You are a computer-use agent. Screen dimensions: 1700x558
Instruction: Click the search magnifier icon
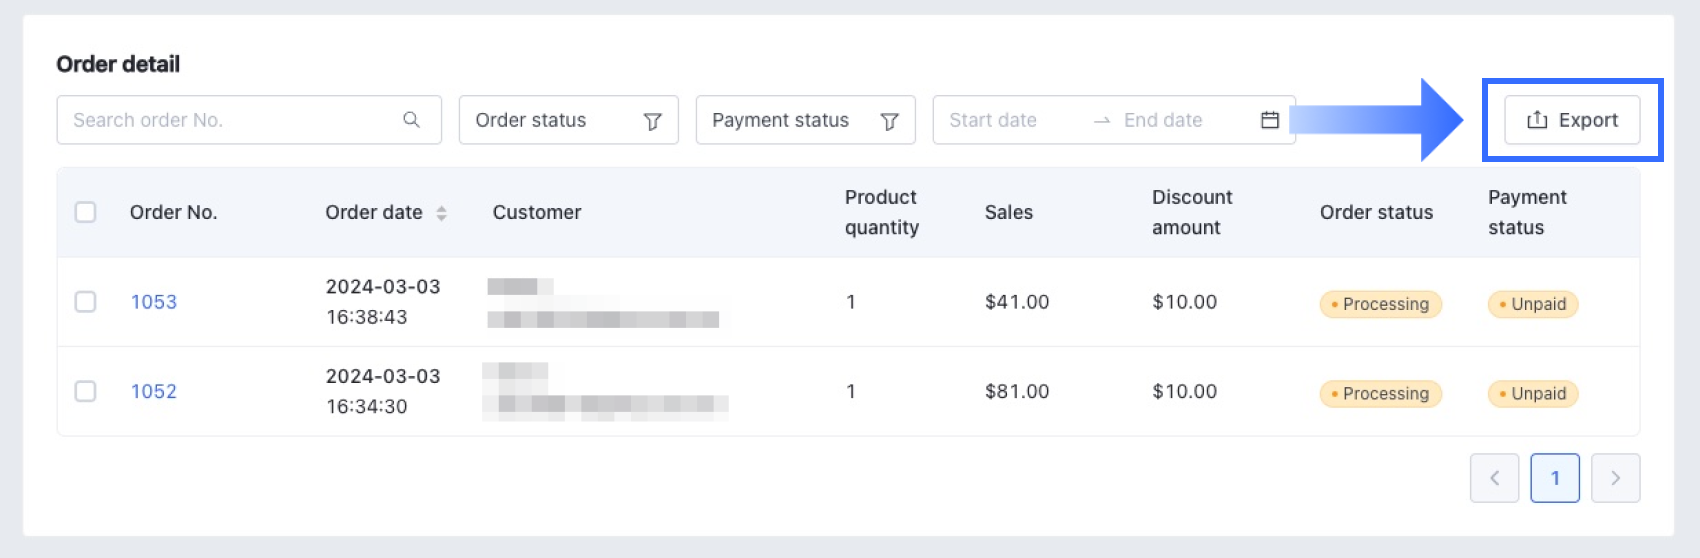411,120
